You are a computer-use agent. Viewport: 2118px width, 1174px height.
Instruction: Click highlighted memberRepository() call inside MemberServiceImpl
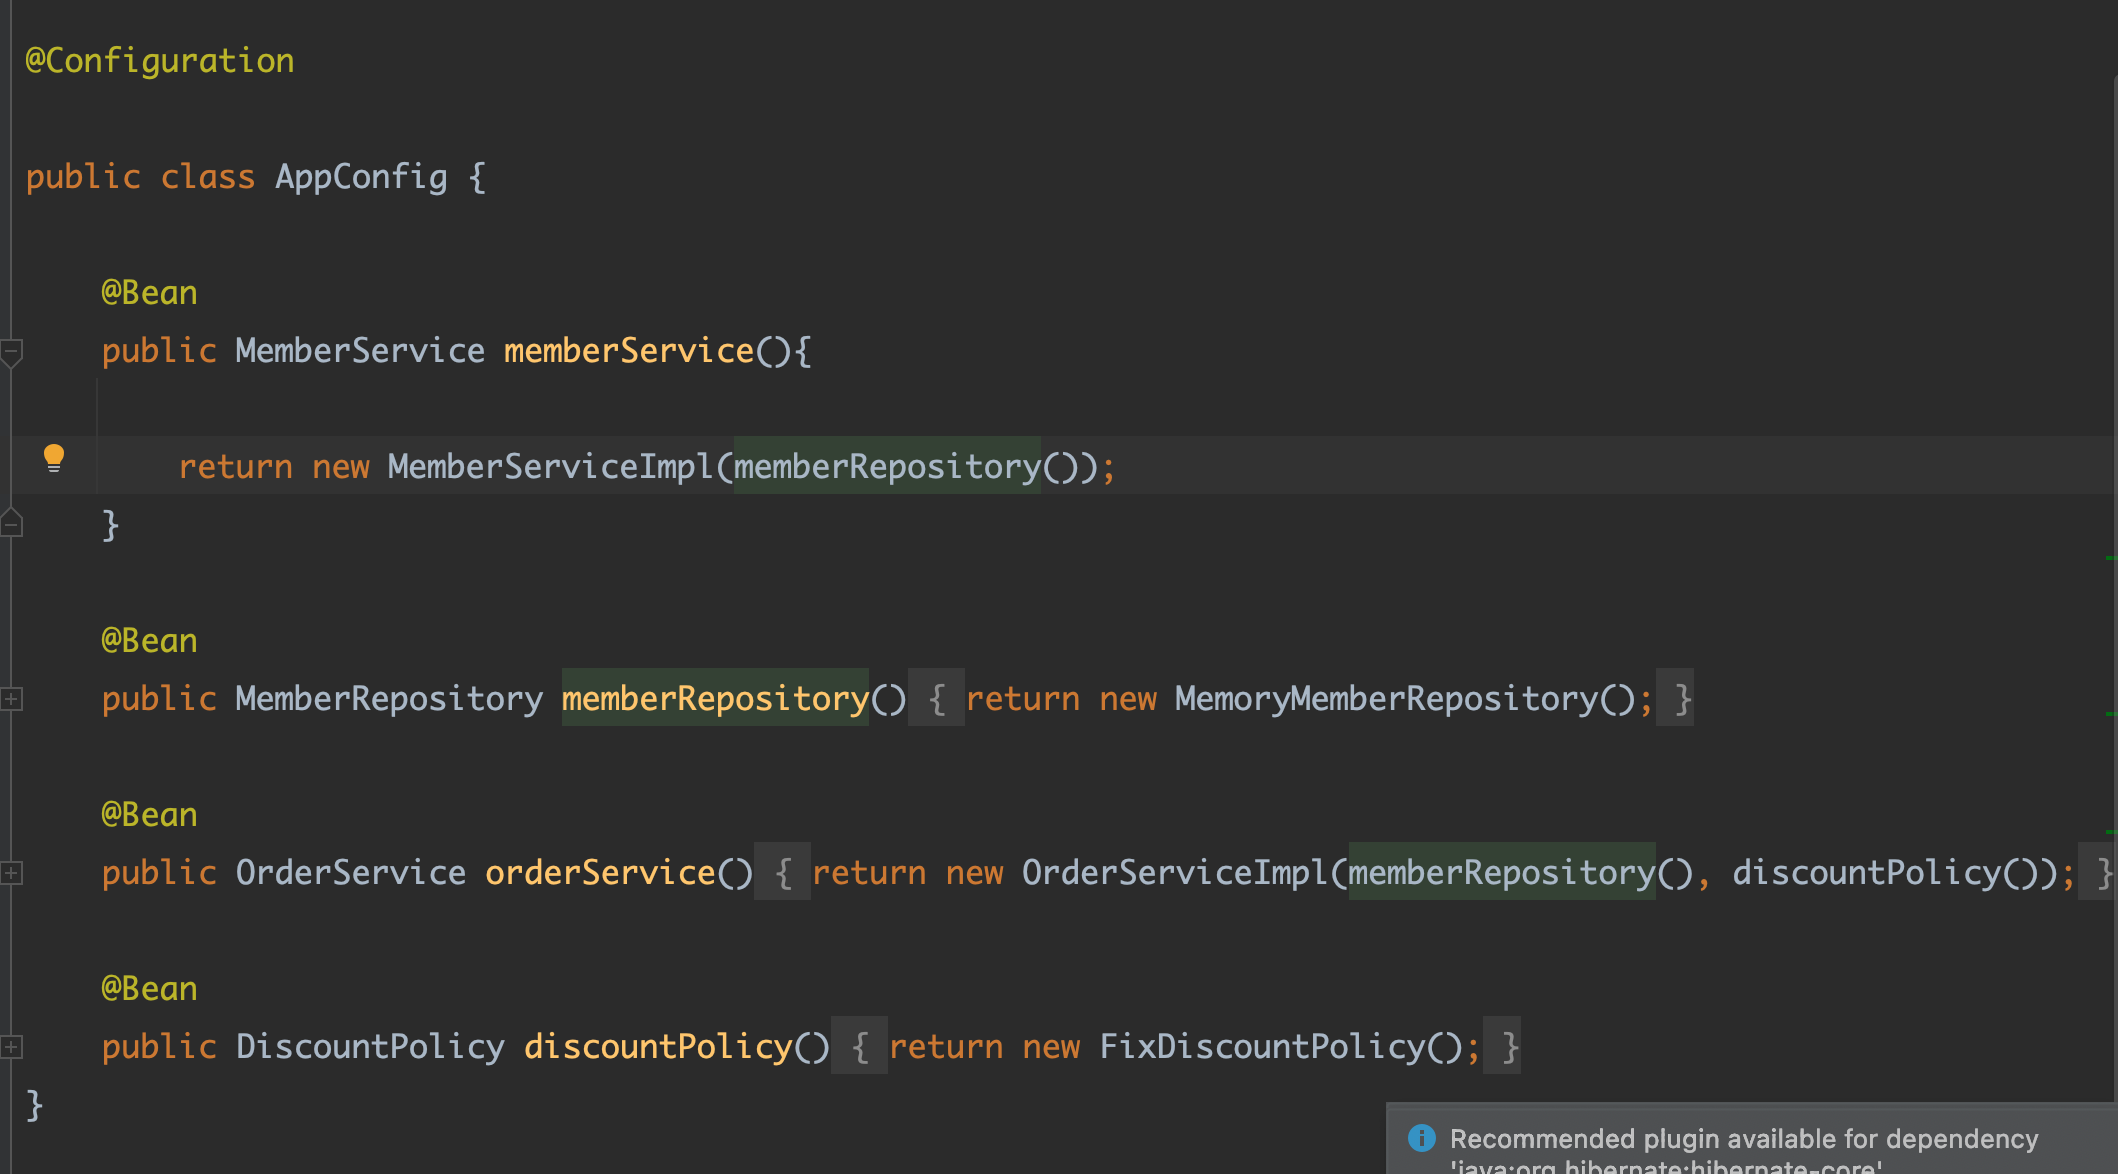coord(888,467)
